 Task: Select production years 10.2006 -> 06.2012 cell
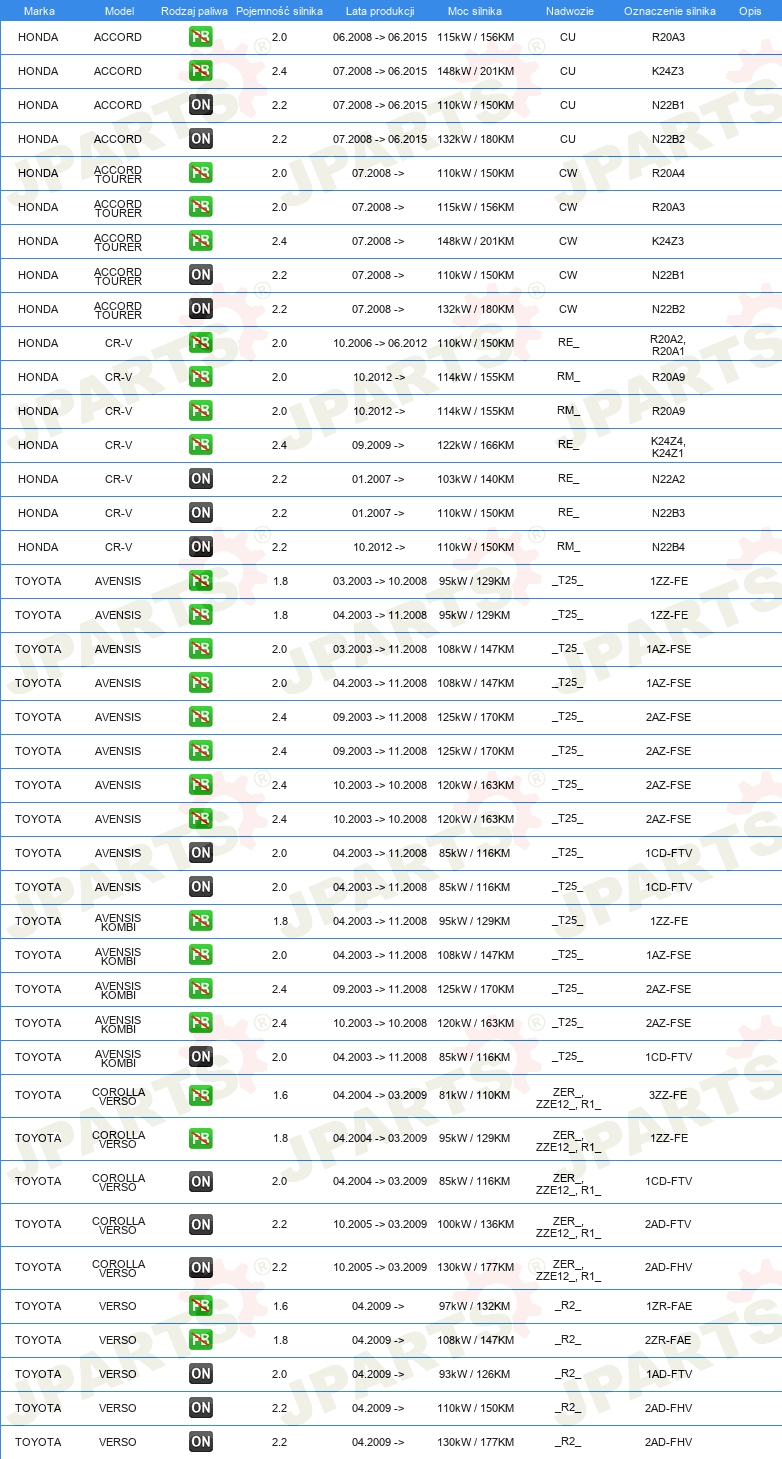point(380,343)
